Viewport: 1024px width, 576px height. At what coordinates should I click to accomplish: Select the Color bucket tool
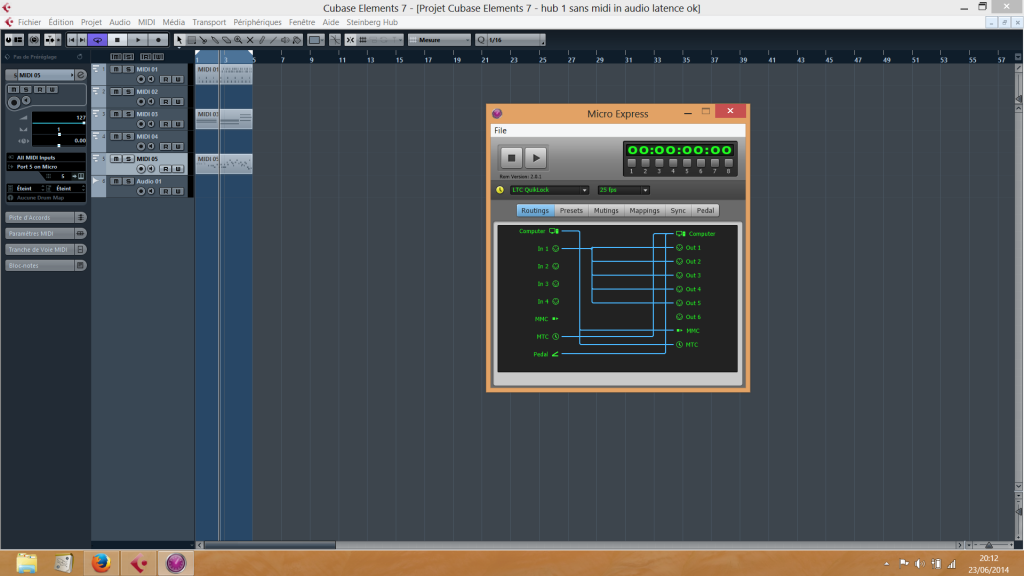point(297,40)
